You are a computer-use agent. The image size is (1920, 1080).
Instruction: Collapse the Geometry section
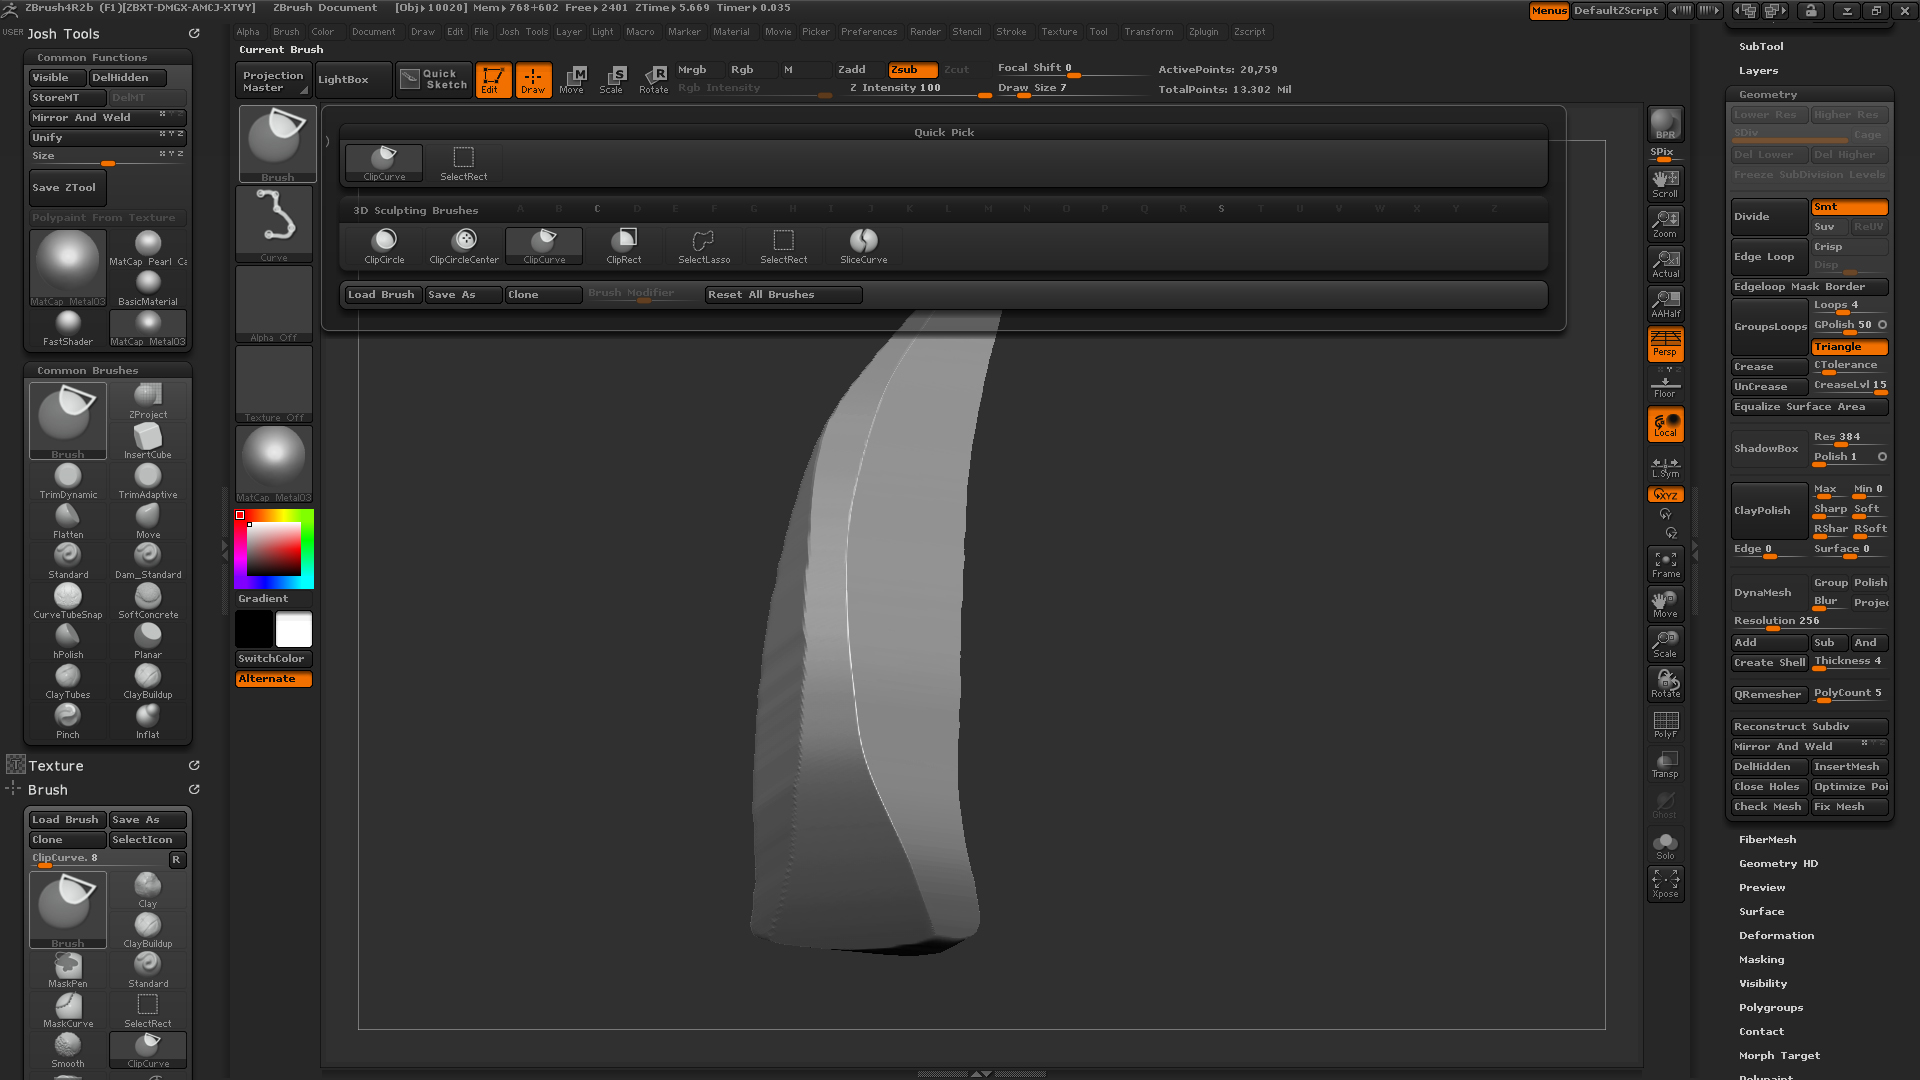(1767, 95)
